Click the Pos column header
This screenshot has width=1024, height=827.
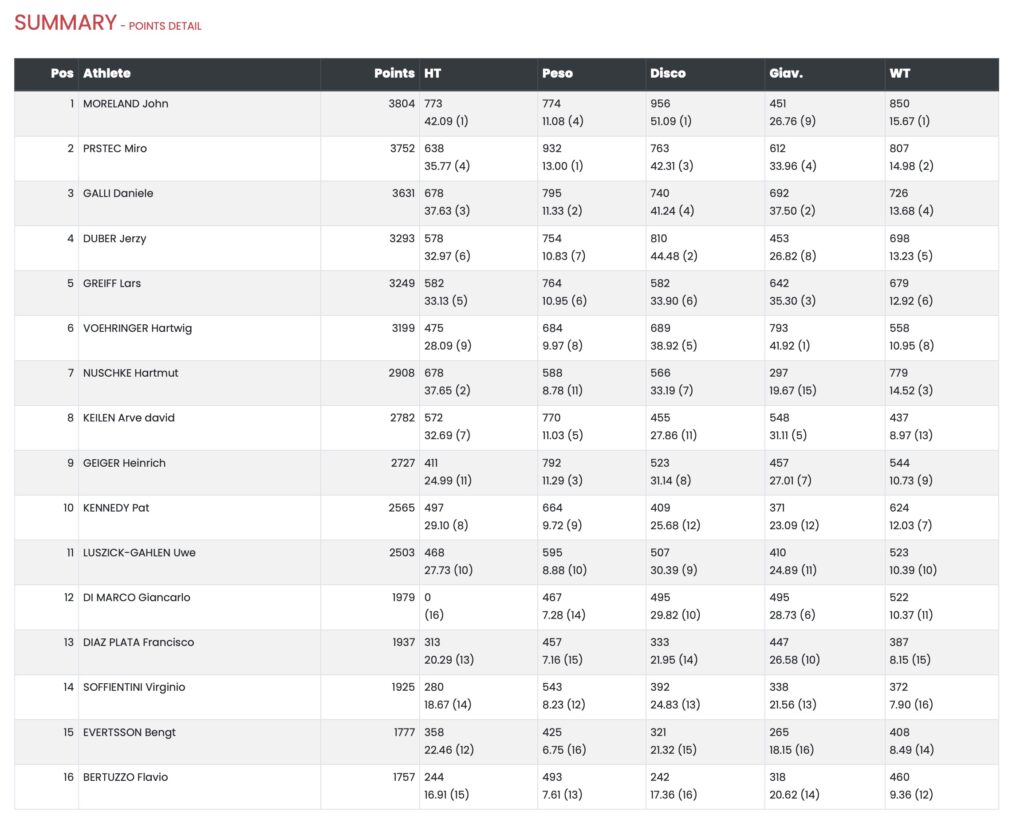[x=62, y=73]
